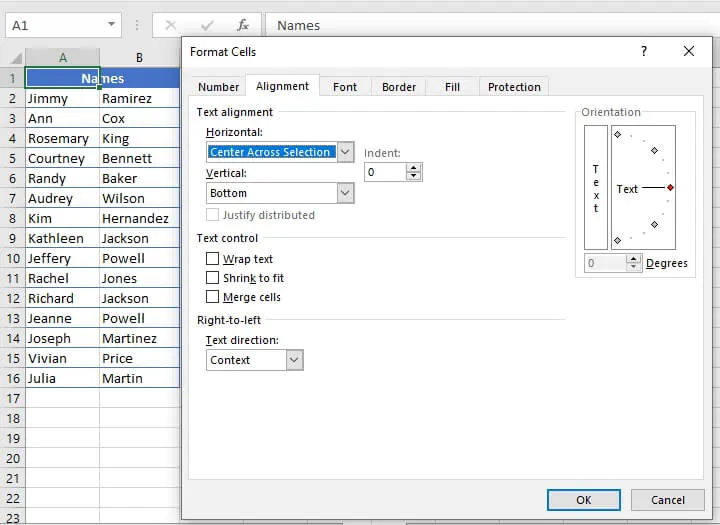Open the Horizontal alignment dropdown
720x525 pixels.
(345, 152)
